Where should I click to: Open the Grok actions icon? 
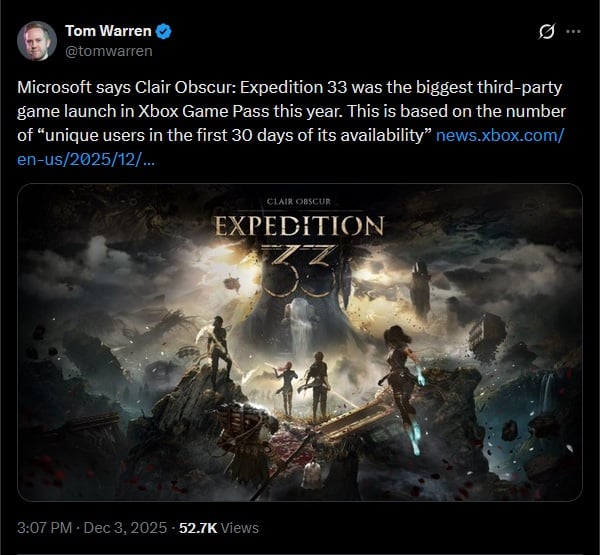(x=546, y=32)
